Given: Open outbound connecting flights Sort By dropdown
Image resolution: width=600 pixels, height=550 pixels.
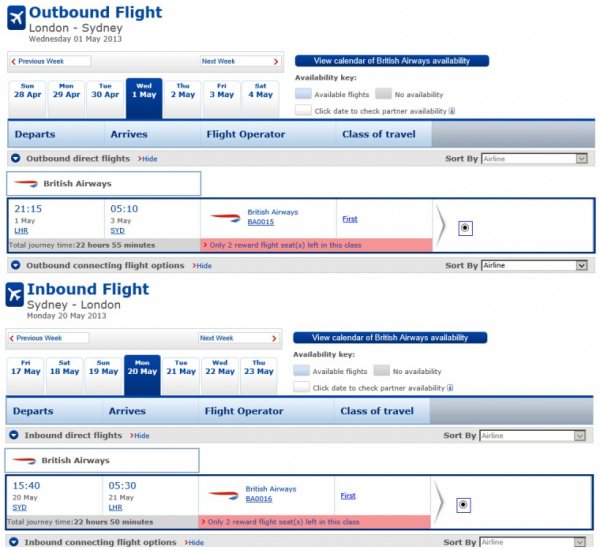Looking at the screenshot, I should 534,266.
